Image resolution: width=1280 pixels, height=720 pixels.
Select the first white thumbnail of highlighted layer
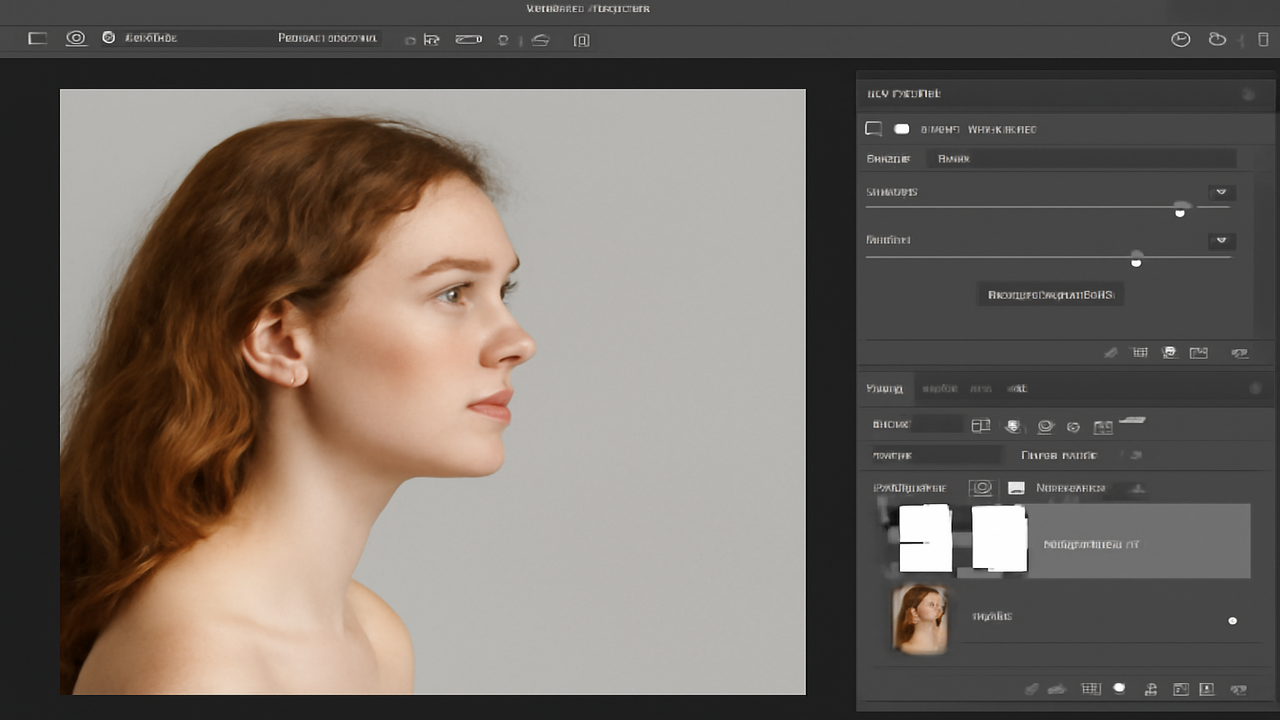click(x=925, y=538)
